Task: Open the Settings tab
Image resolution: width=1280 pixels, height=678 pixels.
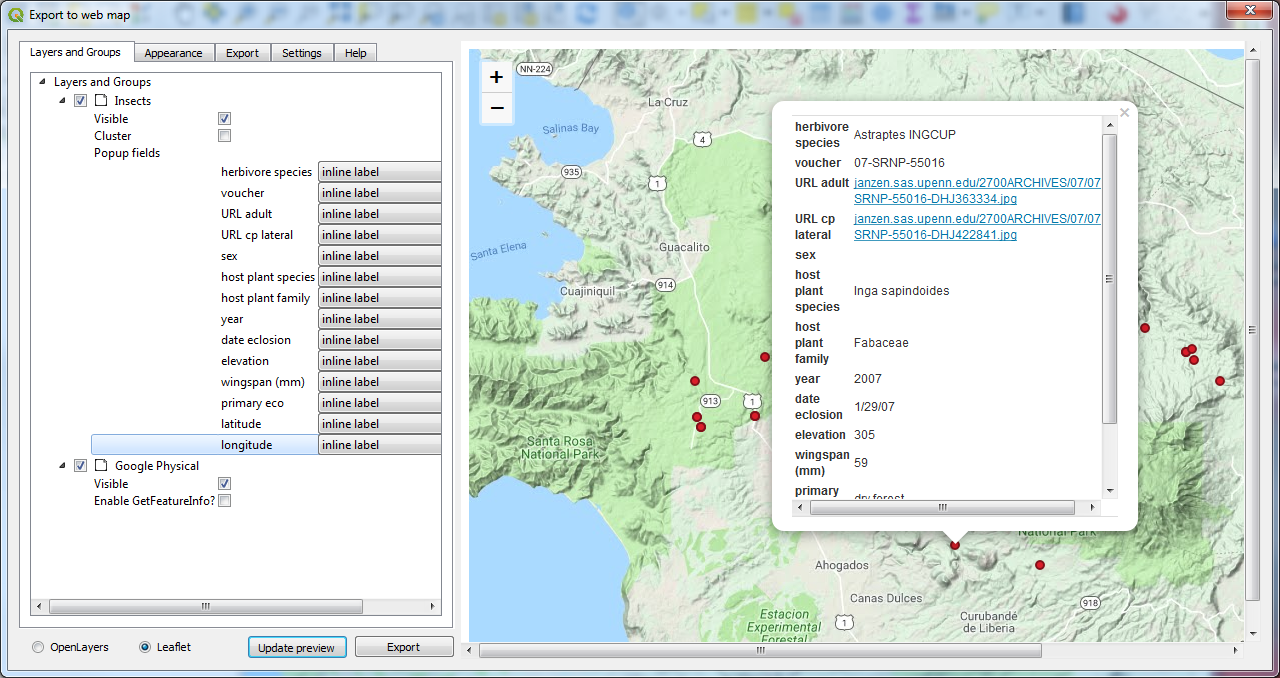Action: coord(301,53)
